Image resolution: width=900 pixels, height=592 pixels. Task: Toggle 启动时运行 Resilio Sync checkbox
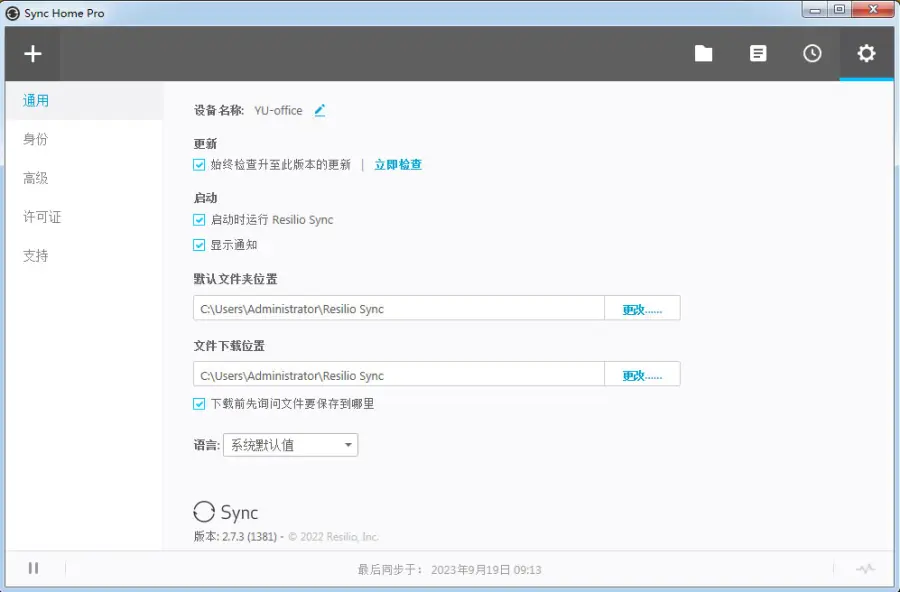[x=199, y=220]
